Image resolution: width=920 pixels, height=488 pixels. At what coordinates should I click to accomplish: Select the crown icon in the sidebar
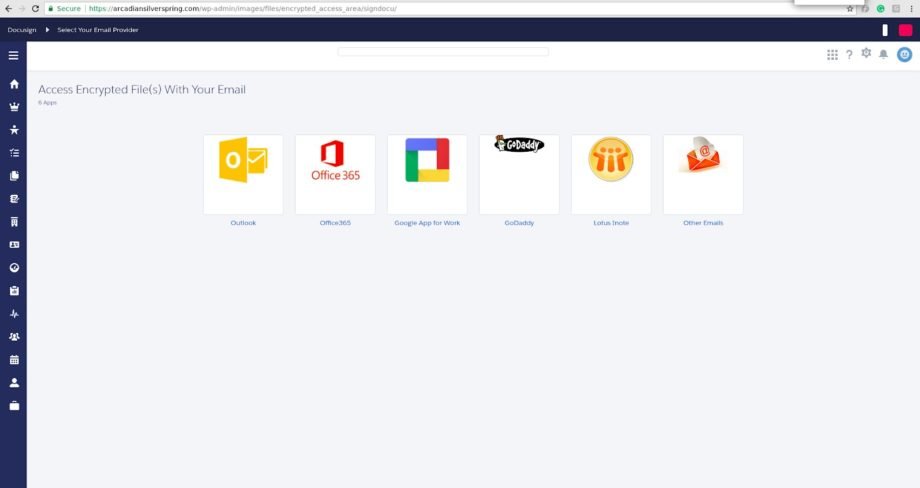click(x=14, y=107)
